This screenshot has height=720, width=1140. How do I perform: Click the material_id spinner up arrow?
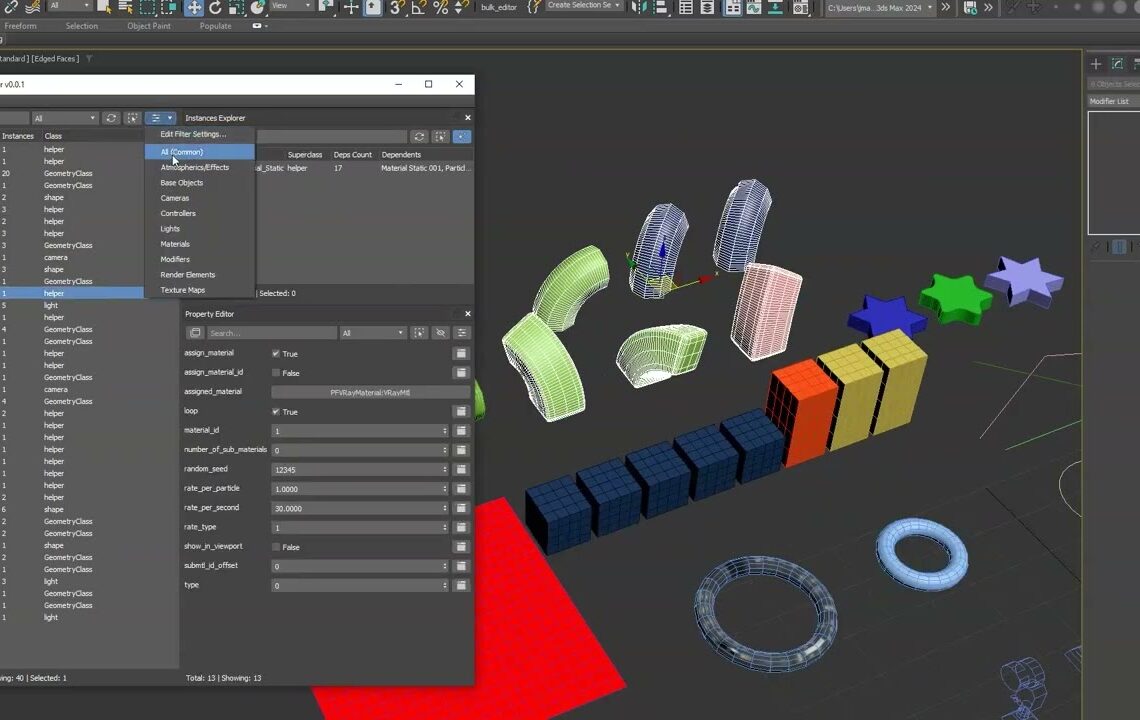[x=447, y=427]
